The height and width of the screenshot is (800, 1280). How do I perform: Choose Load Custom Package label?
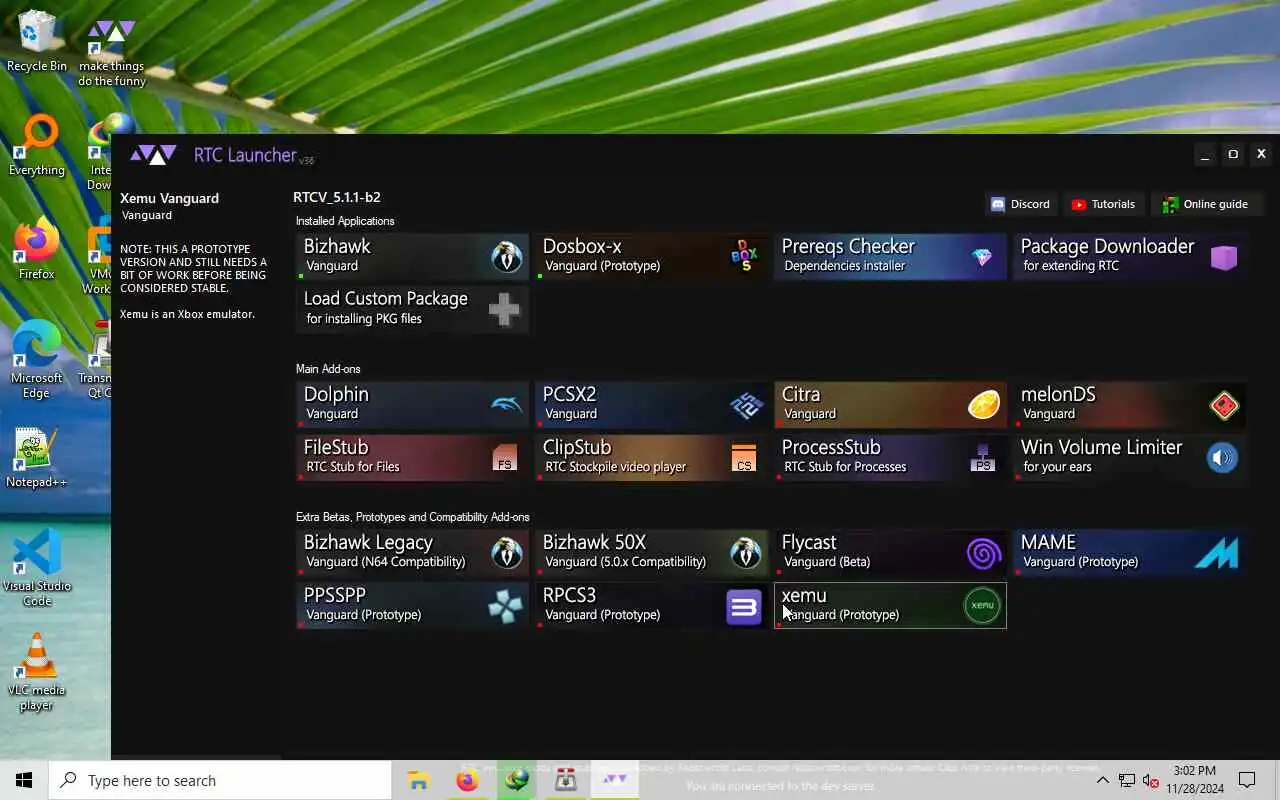click(x=385, y=298)
